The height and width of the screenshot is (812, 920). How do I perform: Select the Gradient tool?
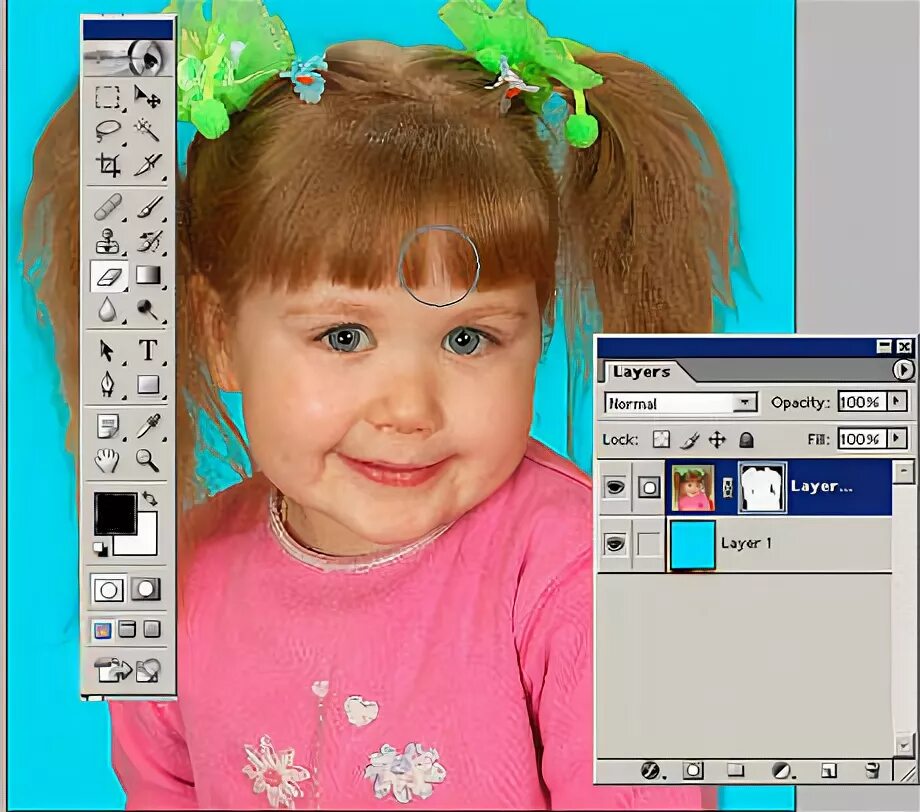147,275
